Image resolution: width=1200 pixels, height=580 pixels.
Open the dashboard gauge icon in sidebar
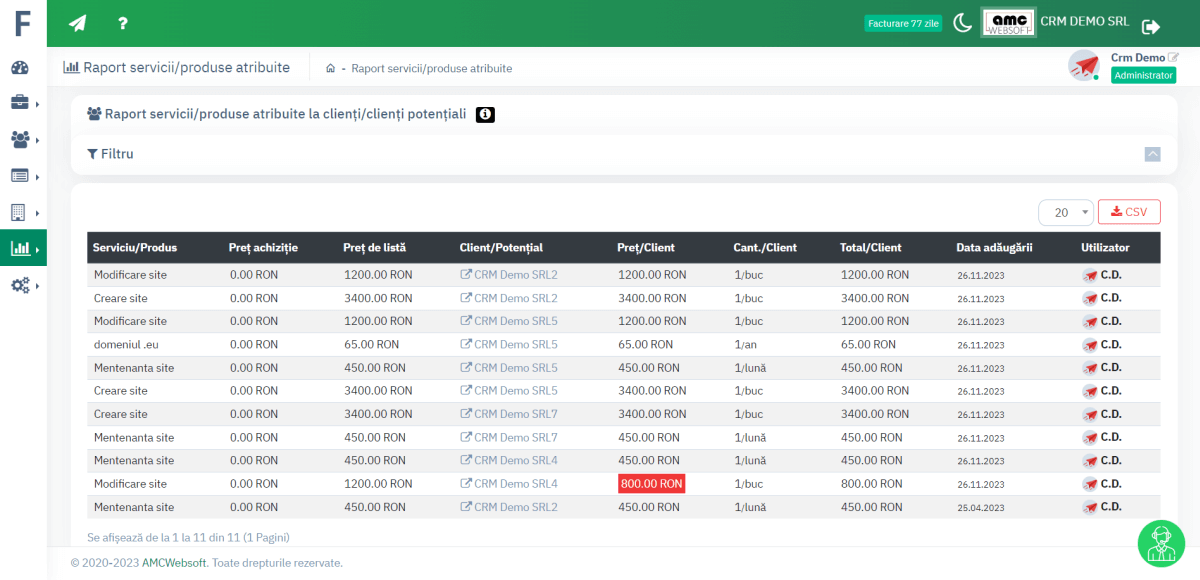pyautogui.click(x=20, y=68)
